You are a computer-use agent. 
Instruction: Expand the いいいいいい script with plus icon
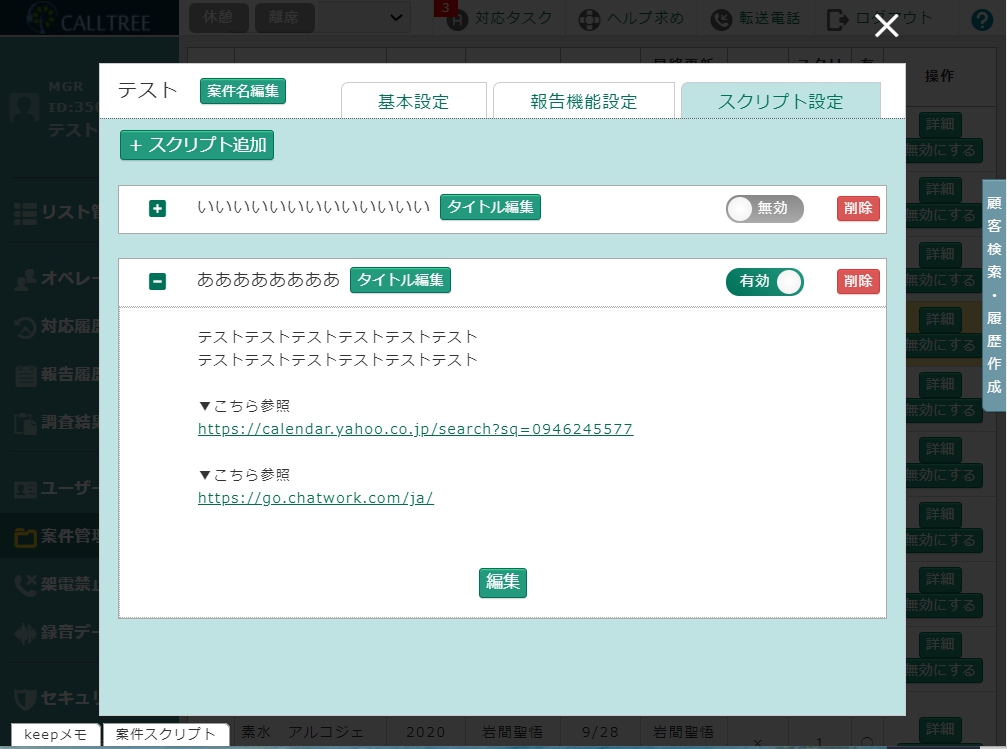click(x=156, y=209)
